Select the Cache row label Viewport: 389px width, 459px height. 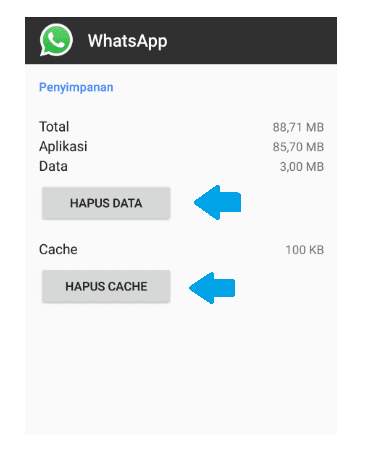[58, 249]
